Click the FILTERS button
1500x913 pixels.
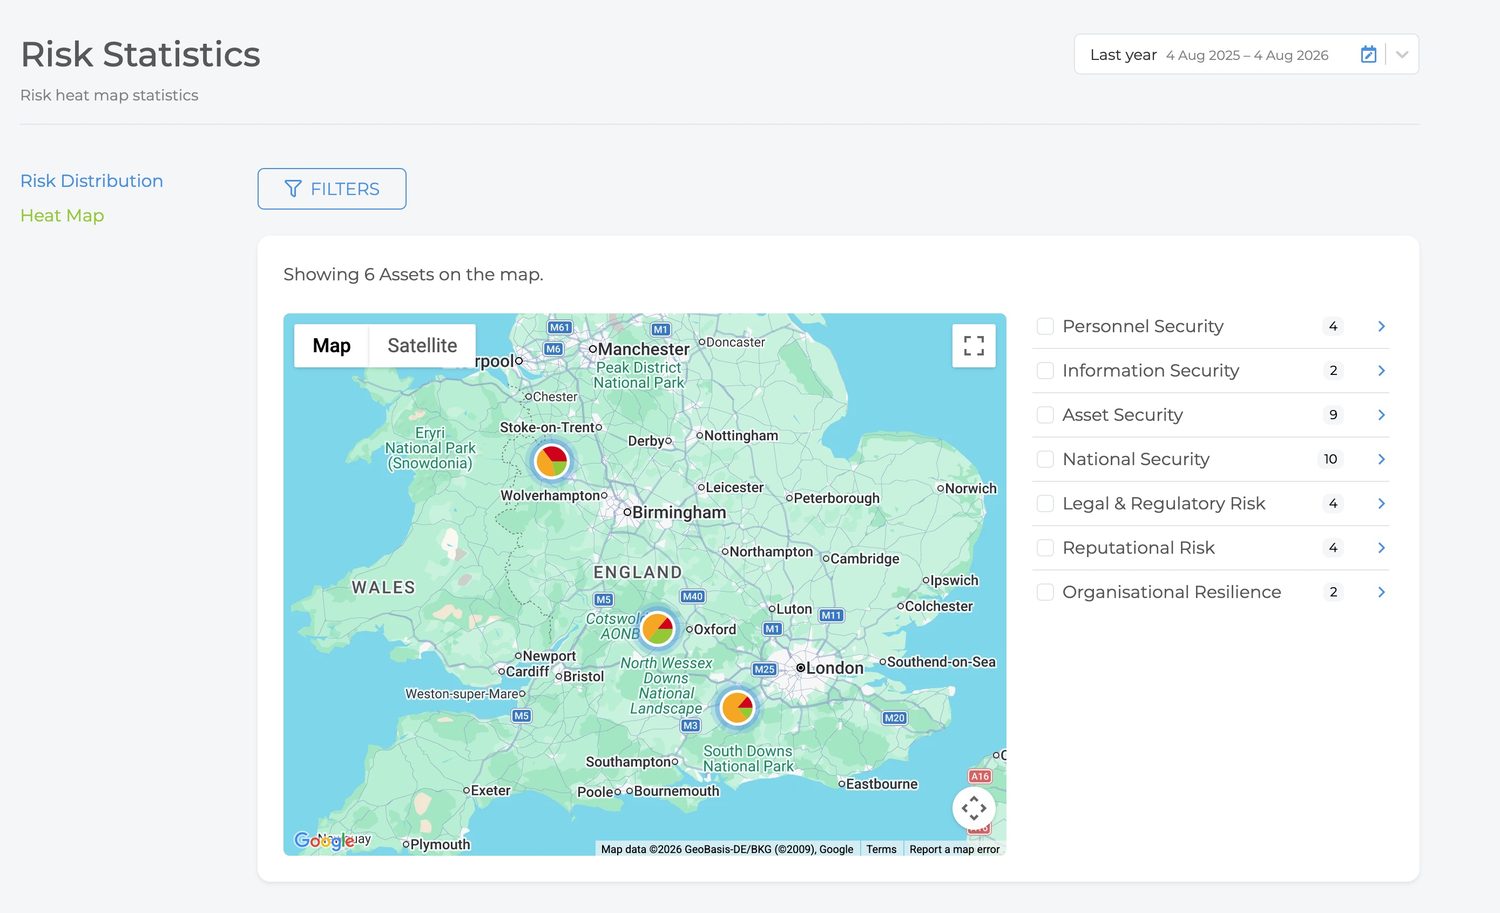click(332, 189)
